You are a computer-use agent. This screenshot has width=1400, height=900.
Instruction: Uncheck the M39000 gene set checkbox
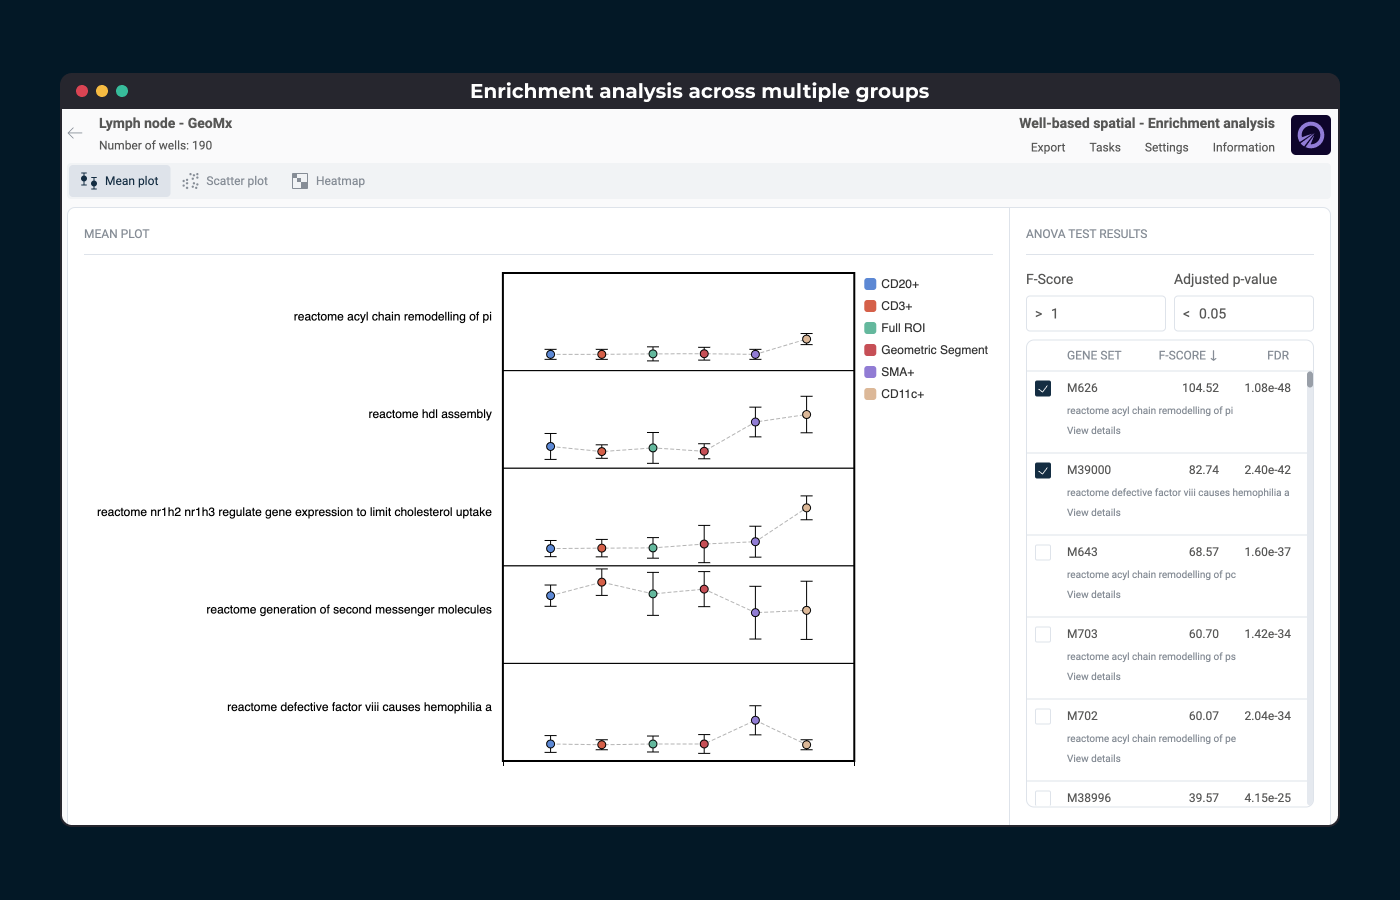point(1043,470)
